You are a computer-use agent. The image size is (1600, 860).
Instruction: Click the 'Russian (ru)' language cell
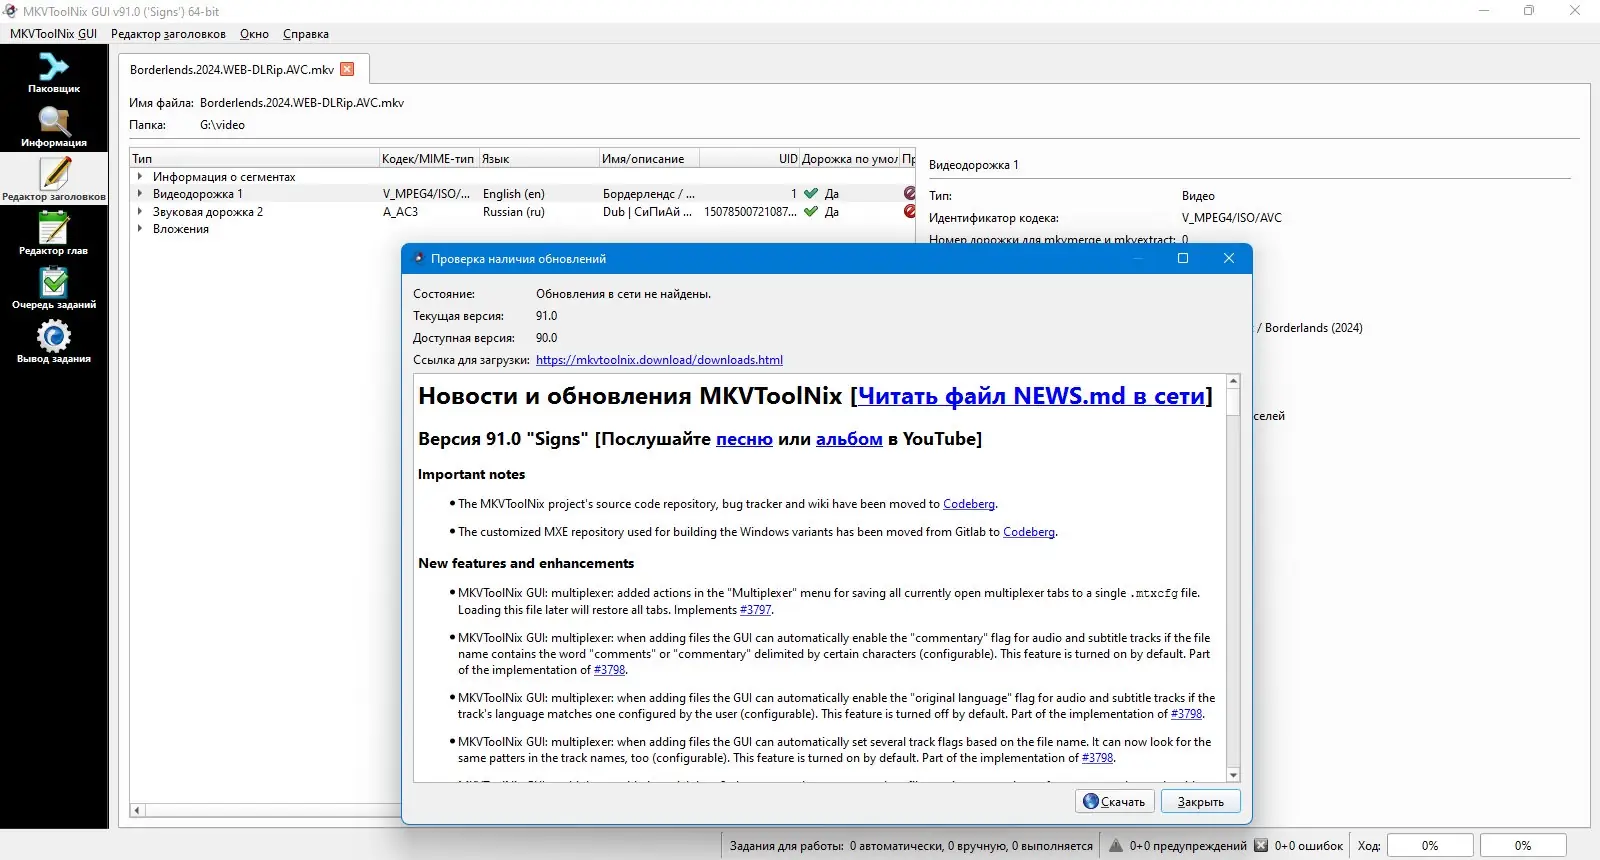tap(514, 212)
